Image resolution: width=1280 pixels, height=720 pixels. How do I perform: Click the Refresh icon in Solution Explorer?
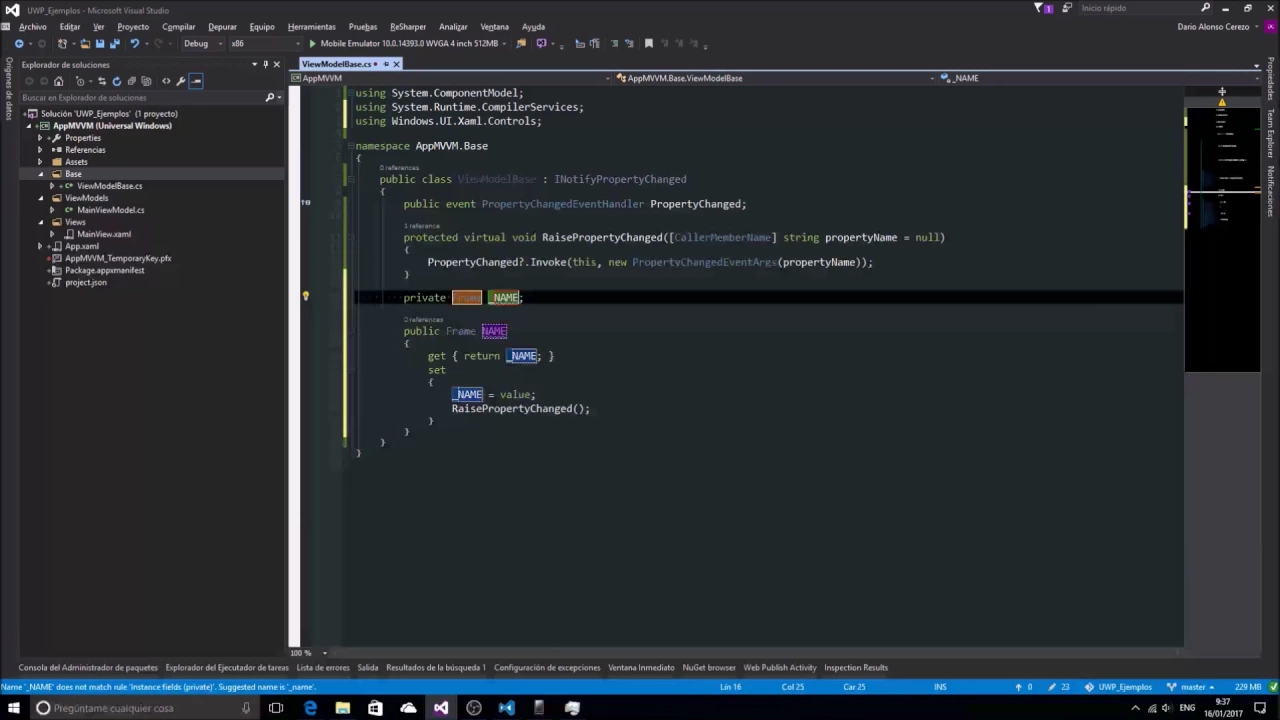(x=117, y=81)
